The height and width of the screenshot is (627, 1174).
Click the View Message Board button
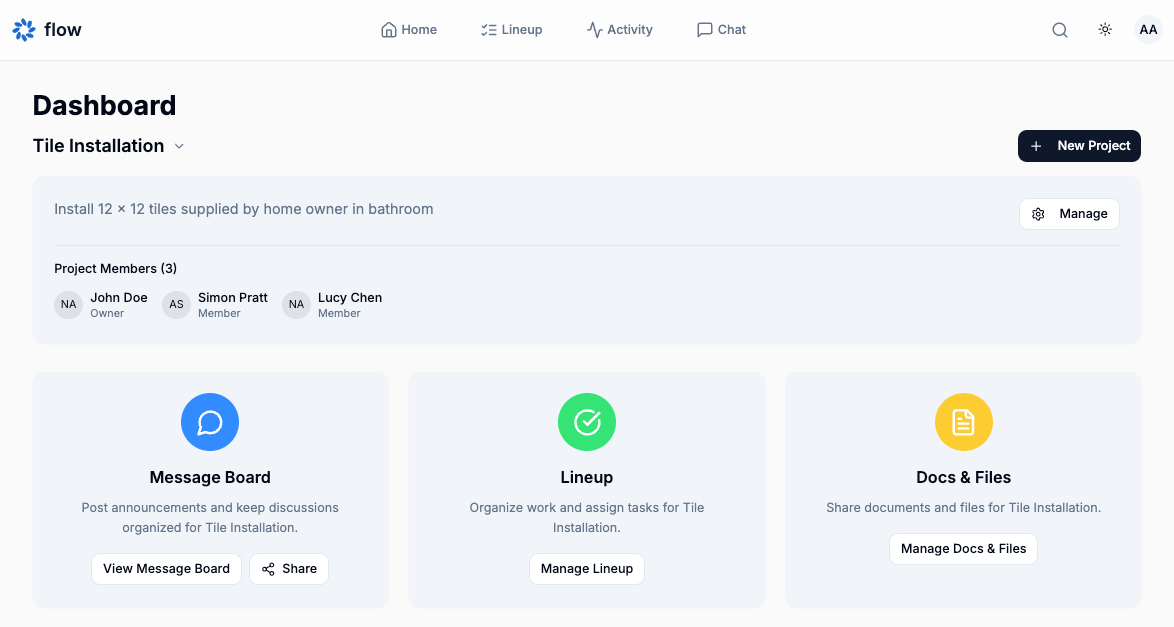pos(166,568)
